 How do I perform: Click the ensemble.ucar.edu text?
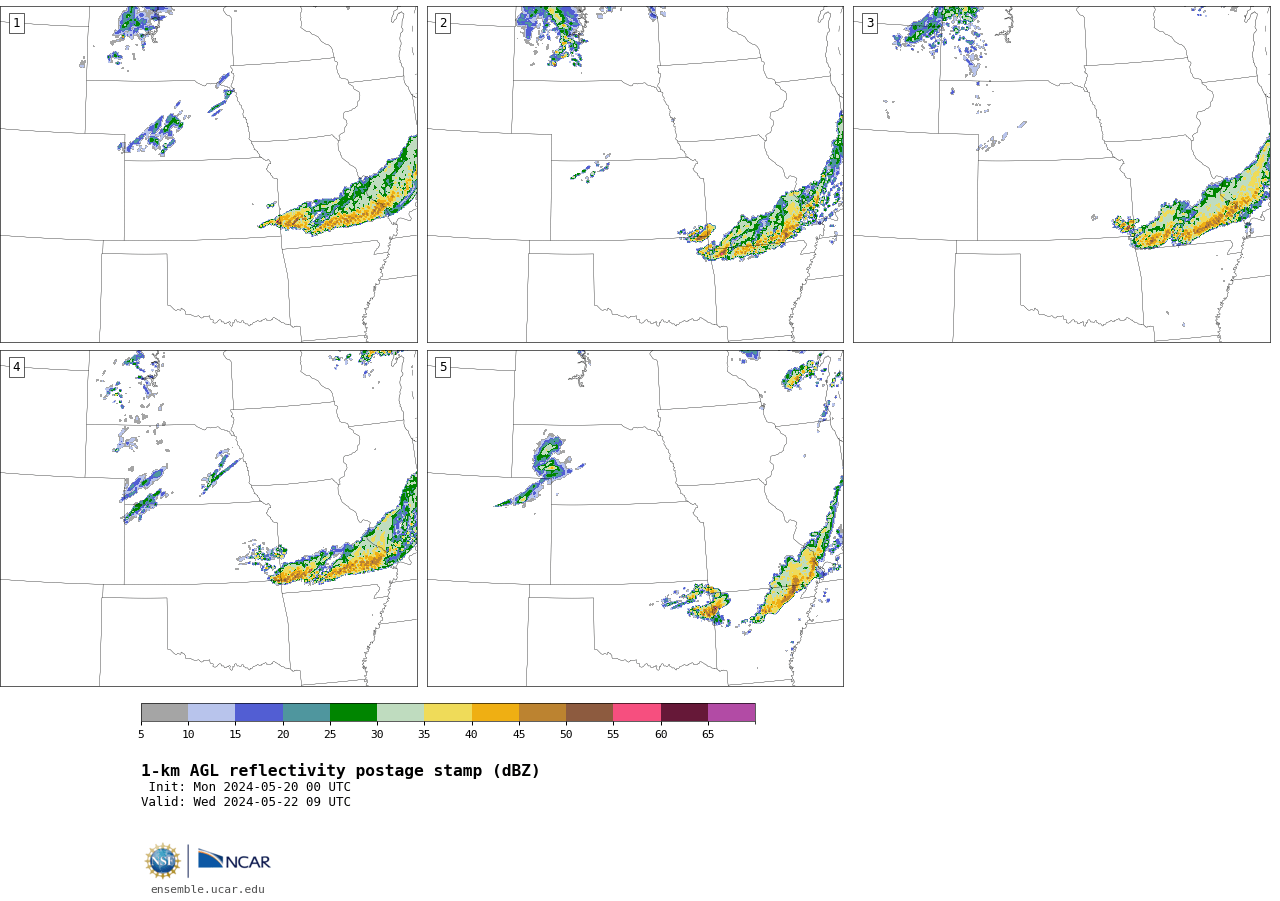[x=208, y=889]
